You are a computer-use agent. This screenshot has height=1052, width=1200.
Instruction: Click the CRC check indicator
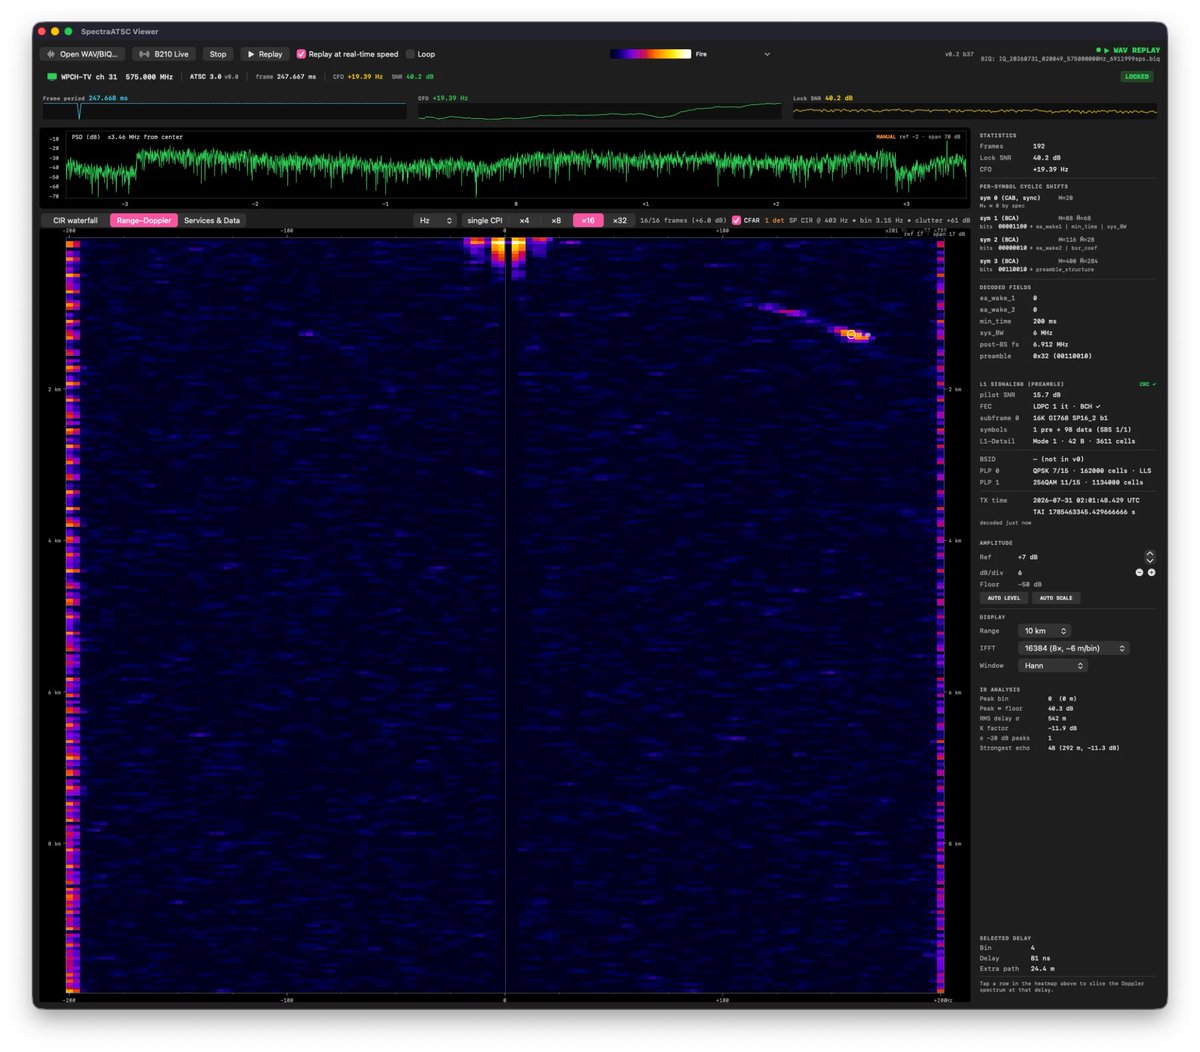1147,384
